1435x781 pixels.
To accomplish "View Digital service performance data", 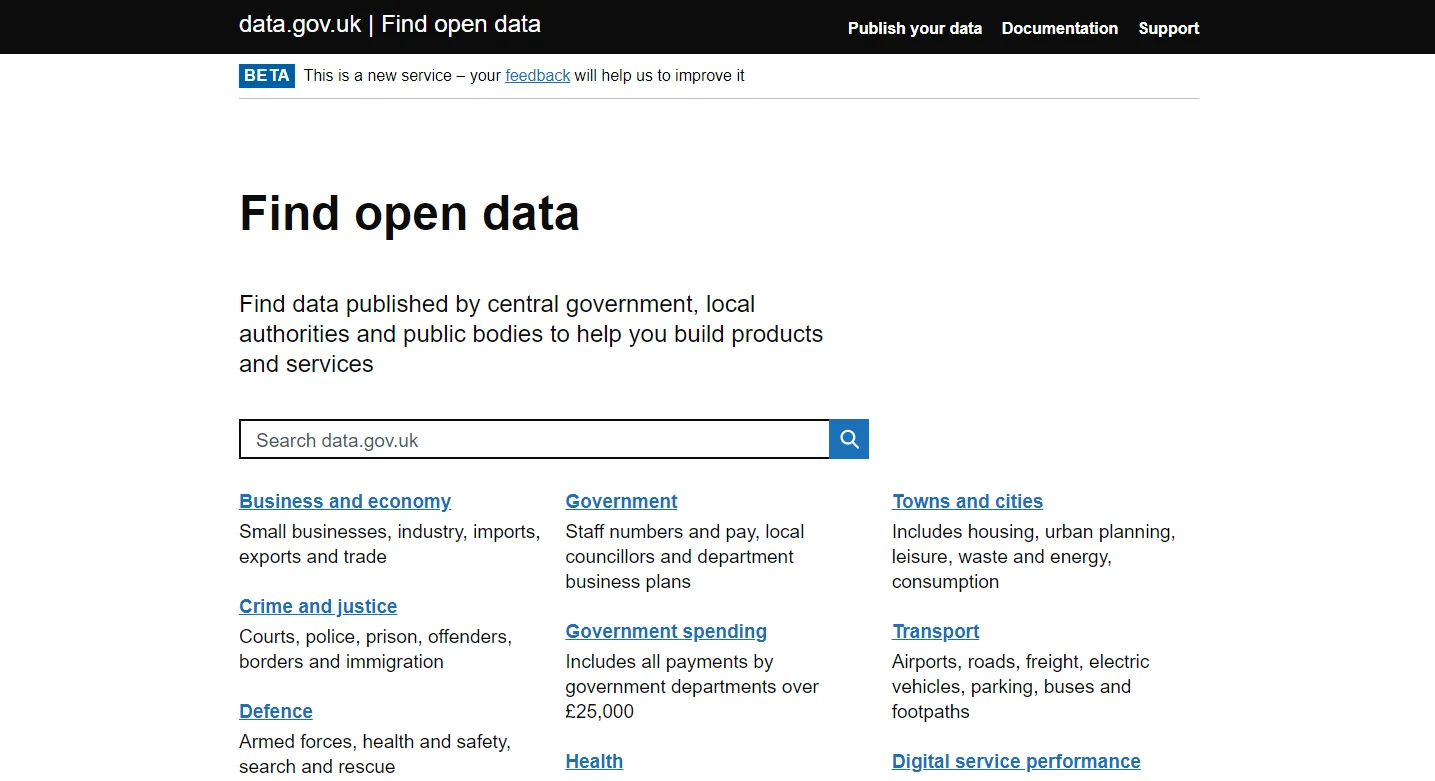I will point(1016,761).
